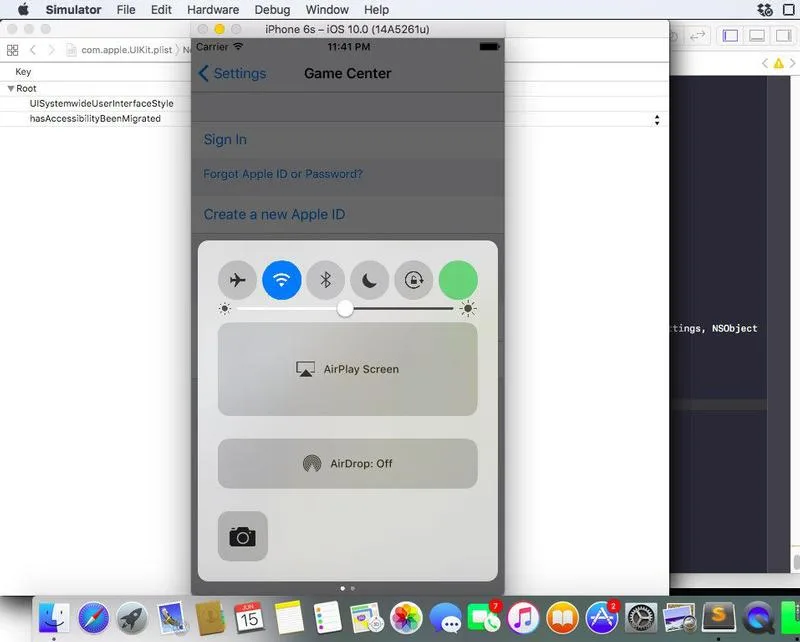Open Messages from the Dock
Viewport: 800px width, 642px height.
(x=445, y=618)
